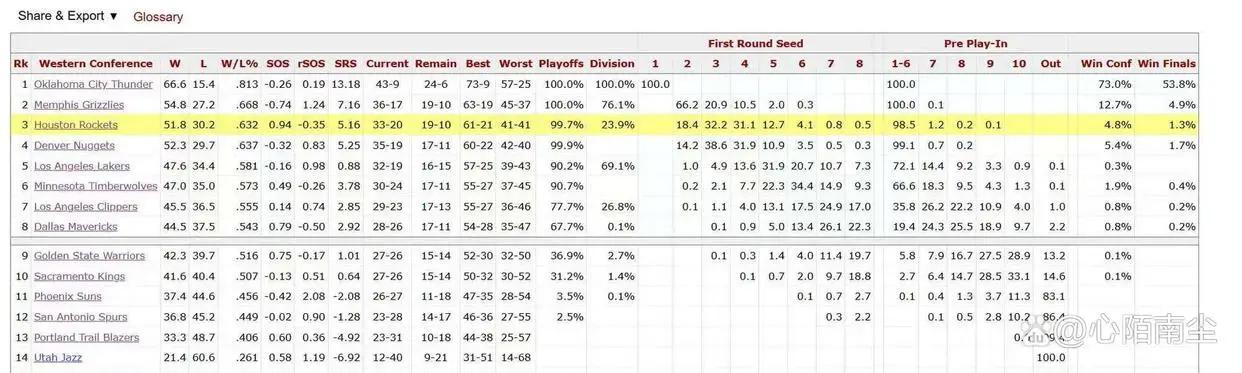Open the Dallas Mavericks team link

click(x=76, y=227)
